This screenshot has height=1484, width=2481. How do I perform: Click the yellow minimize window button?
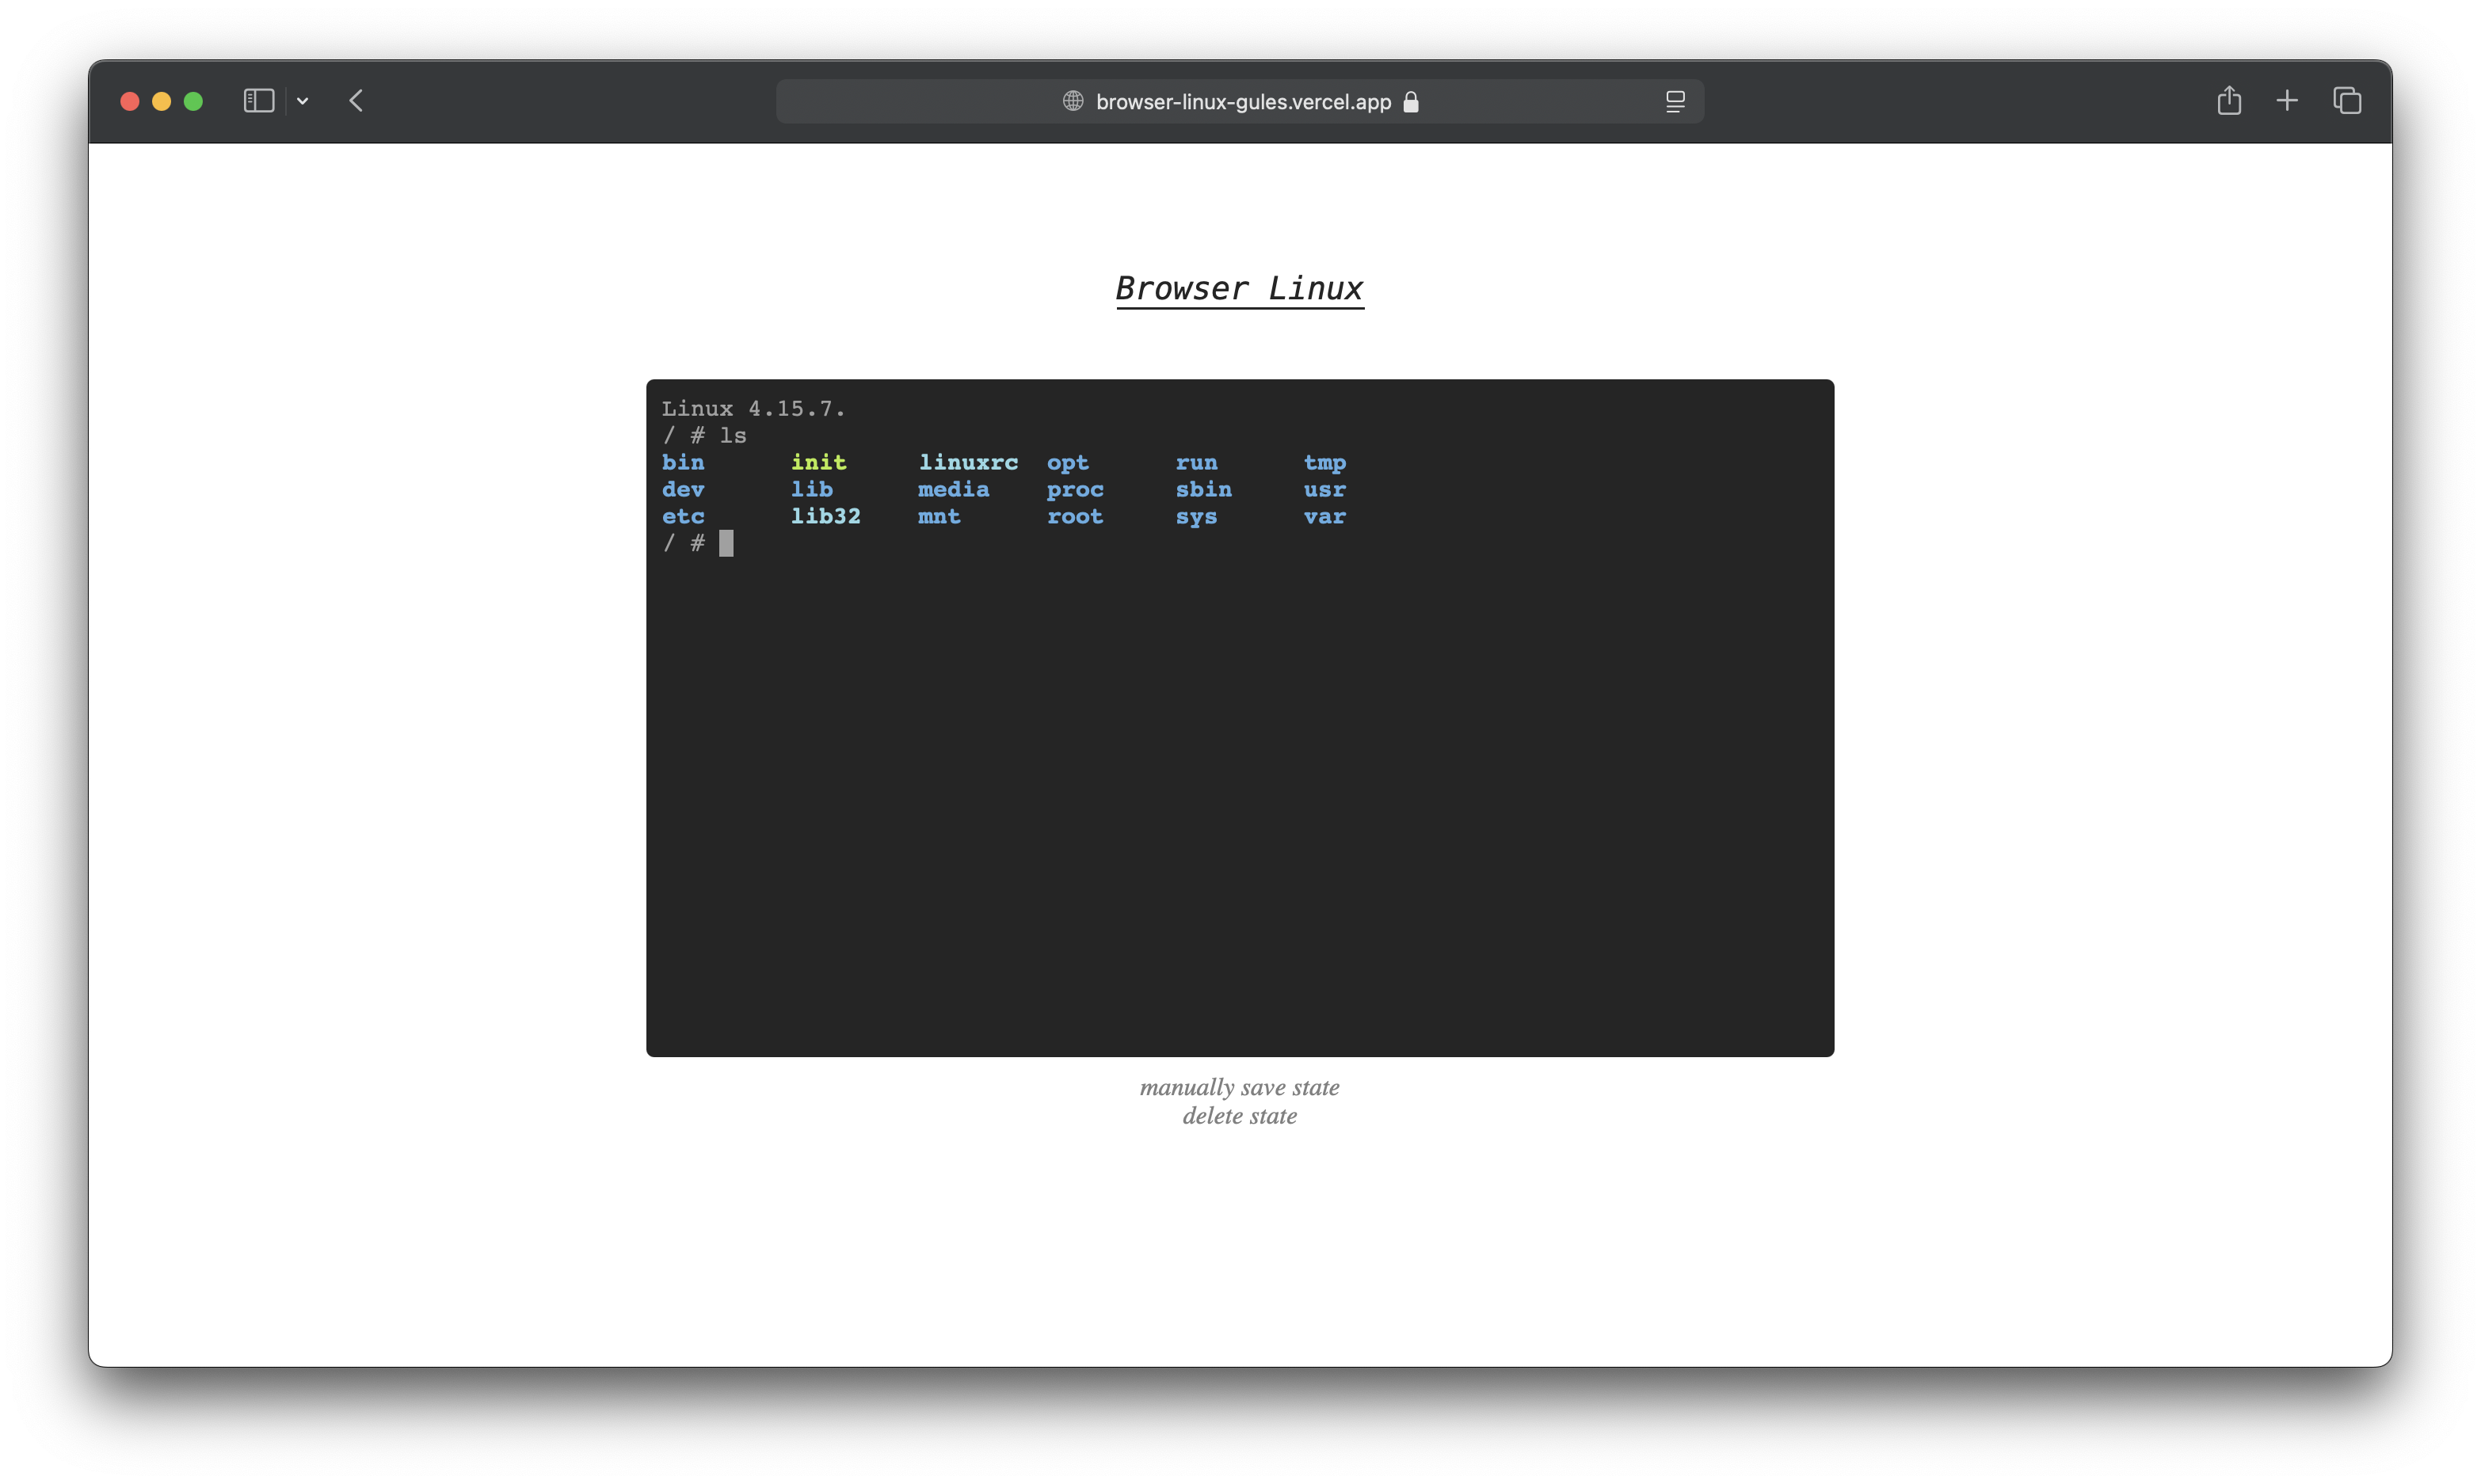161,101
